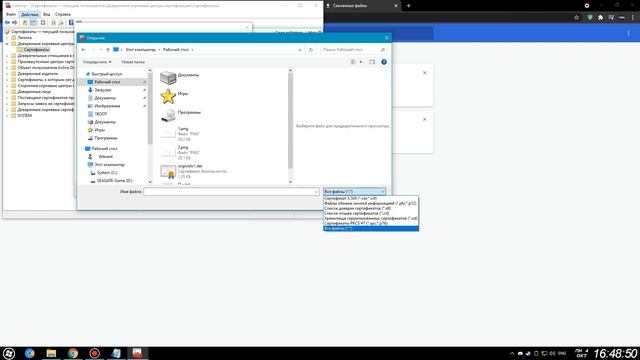Select the Сертификаты subfolder in the MMC tree
Viewport: 640px width, 360px height.
36,49
